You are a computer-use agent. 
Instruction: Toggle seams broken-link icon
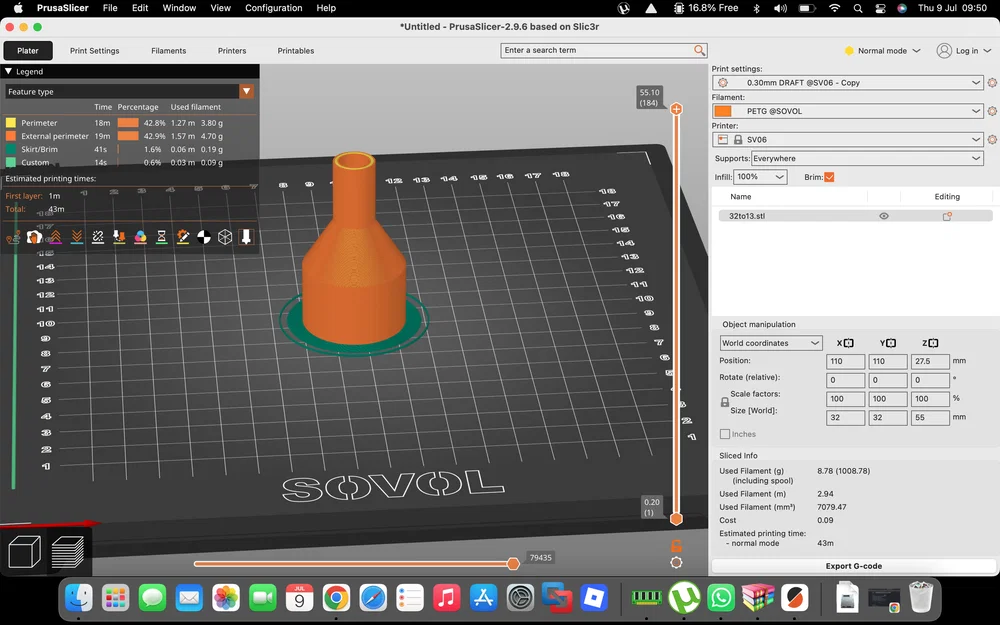click(98, 237)
